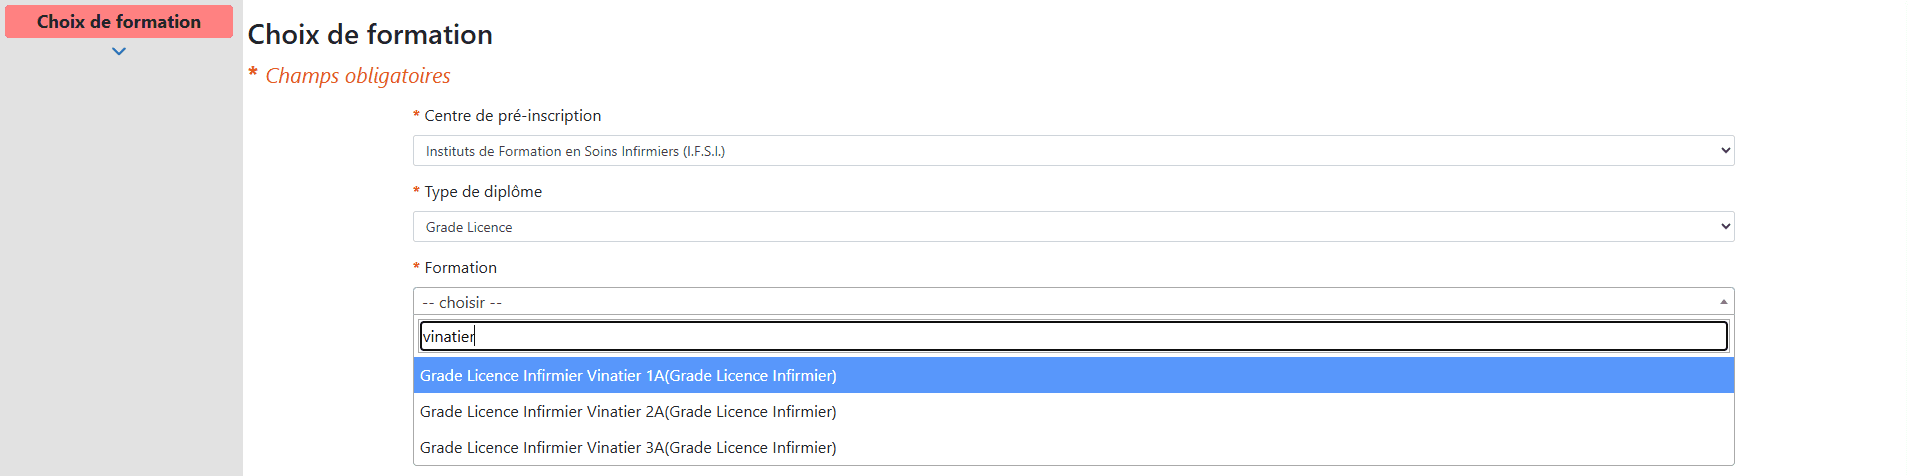Click the Champs obligatoires notice text
Viewport: 1908px width, 476px height.
coord(358,76)
